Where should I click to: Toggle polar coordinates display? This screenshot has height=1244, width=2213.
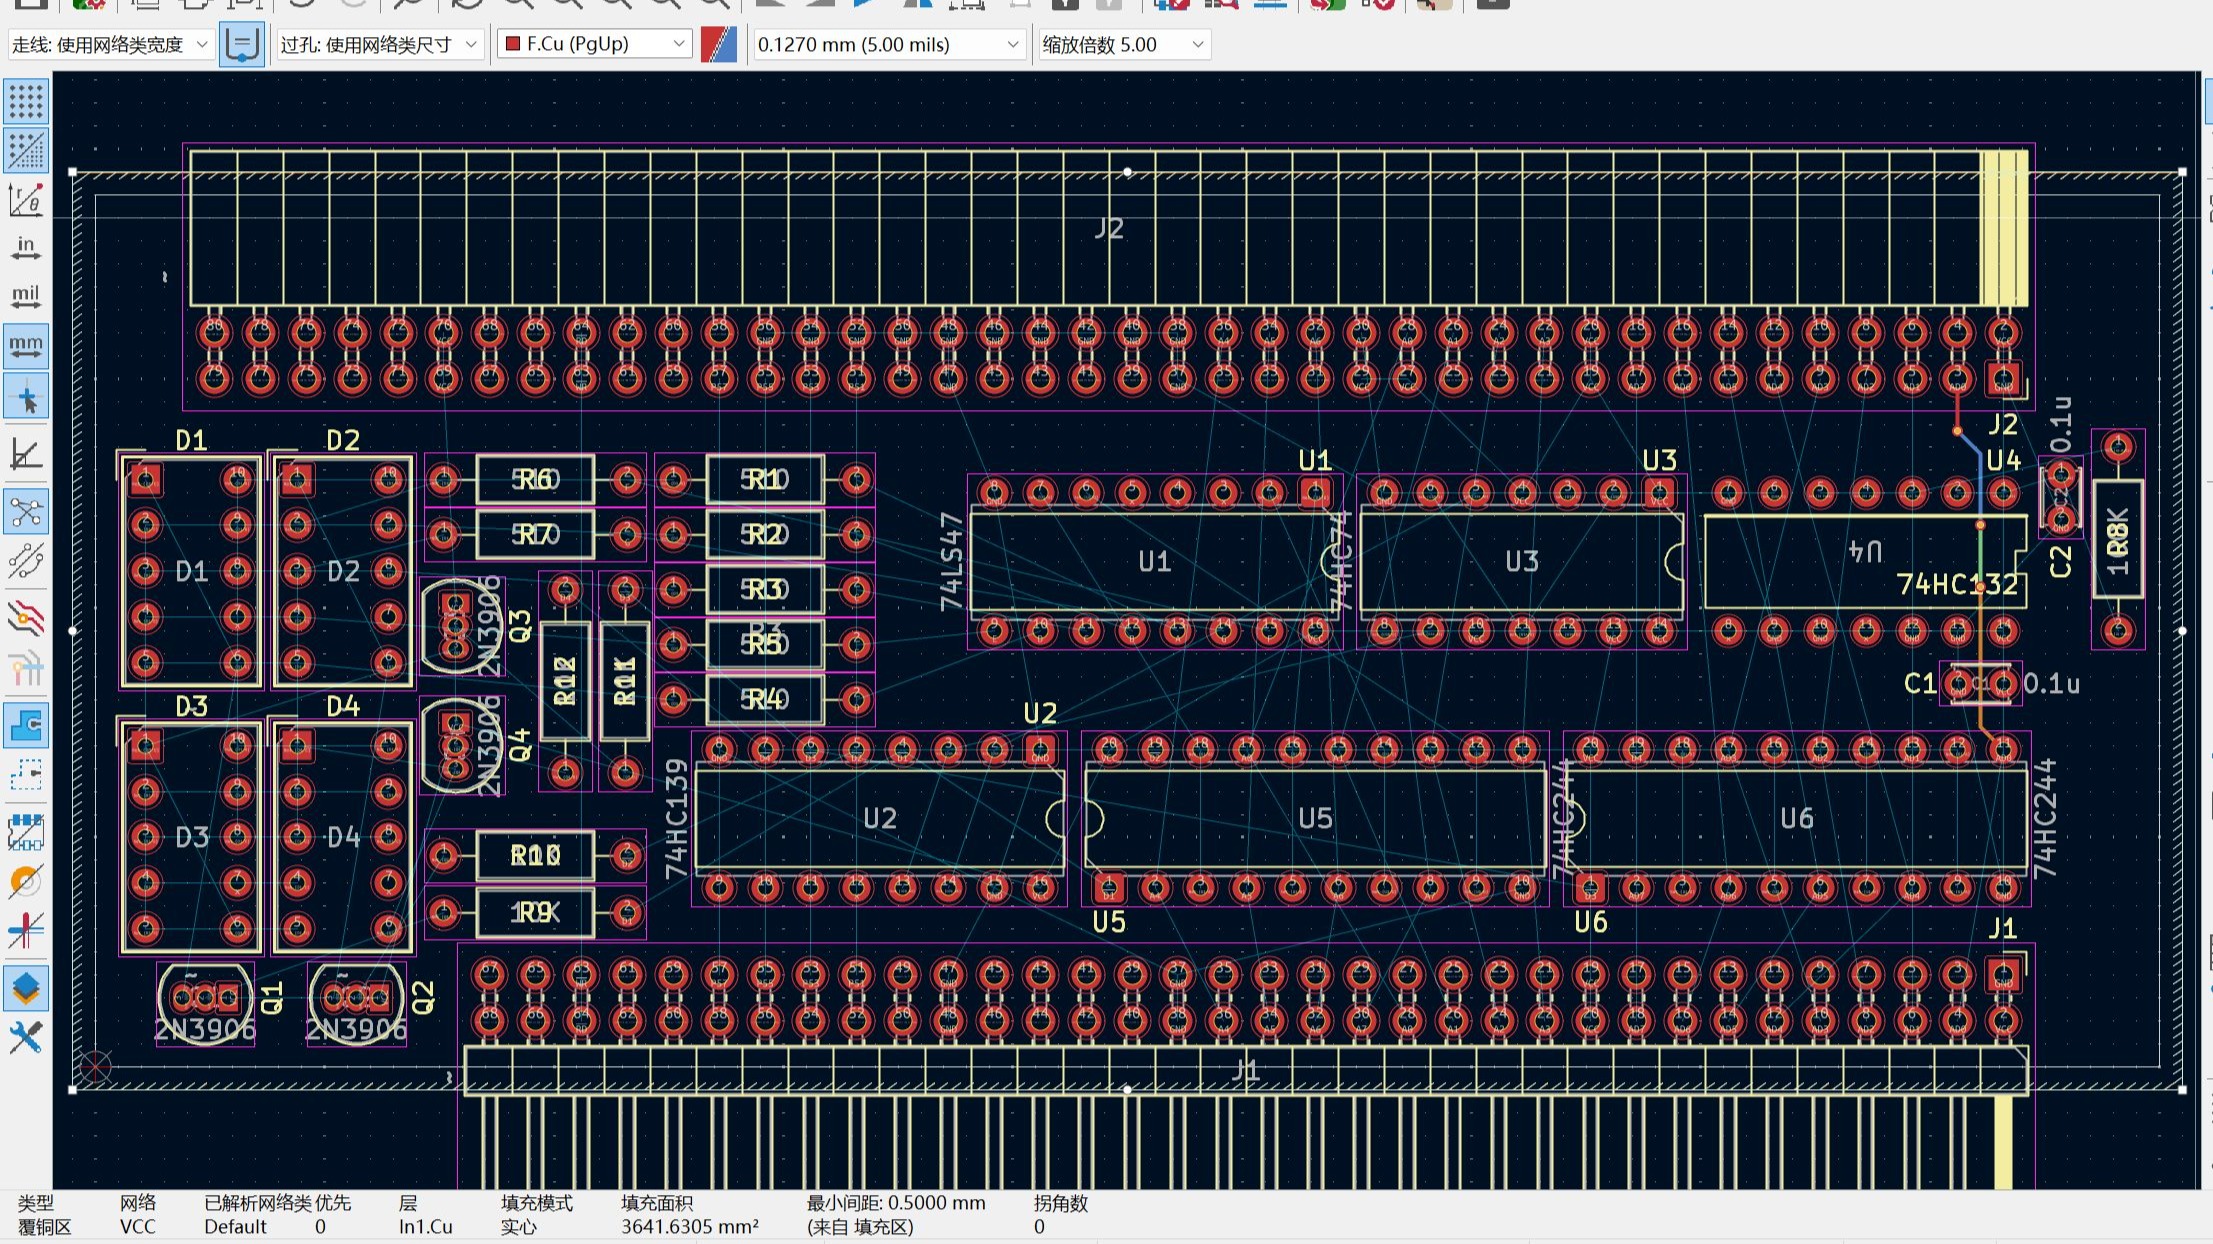pos(26,200)
